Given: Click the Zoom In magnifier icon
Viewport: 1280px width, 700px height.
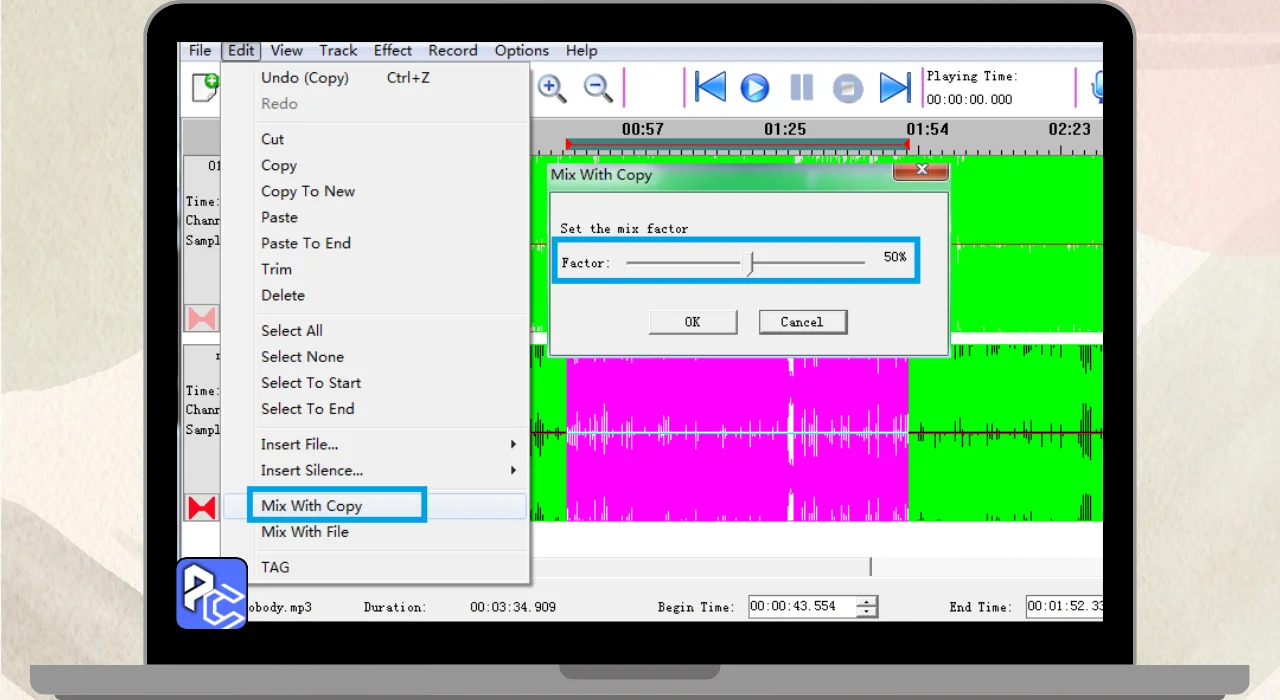Looking at the screenshot, I should pyautogui.click(x=551, y=88).
